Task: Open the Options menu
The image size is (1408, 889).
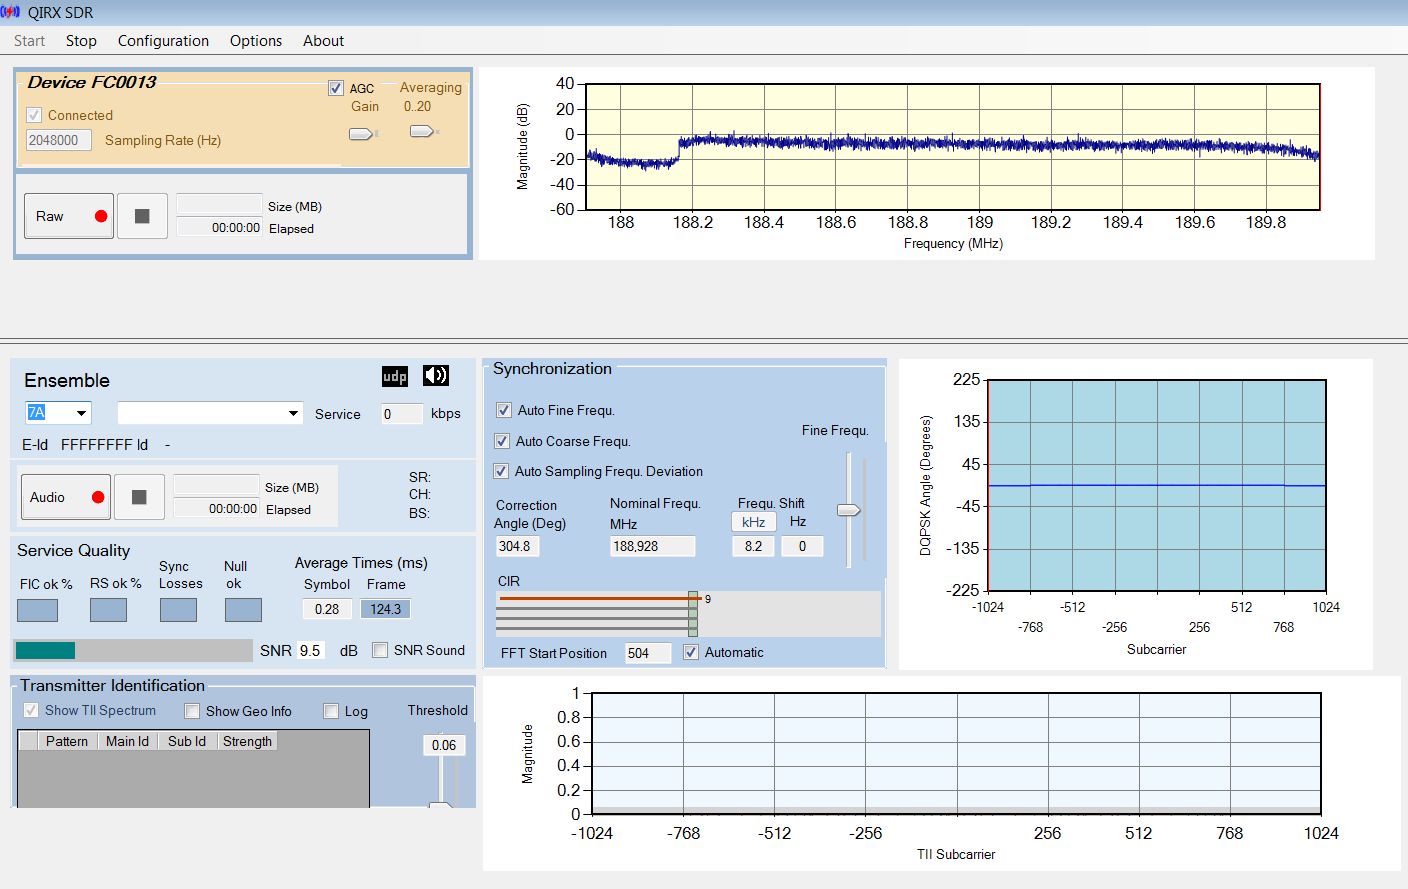Action: coord(256,41)
